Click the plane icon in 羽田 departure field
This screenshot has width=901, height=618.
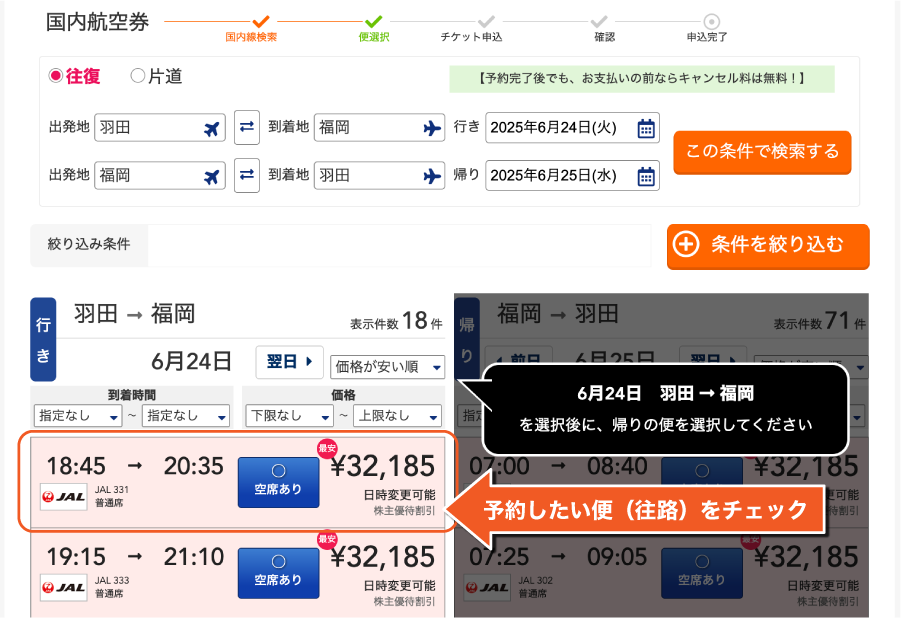pyautogui.click(x=211, y=128)
